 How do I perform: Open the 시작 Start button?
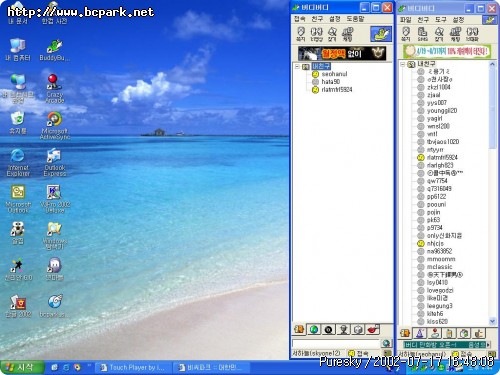pyautogui.click(x=22, y=367)
